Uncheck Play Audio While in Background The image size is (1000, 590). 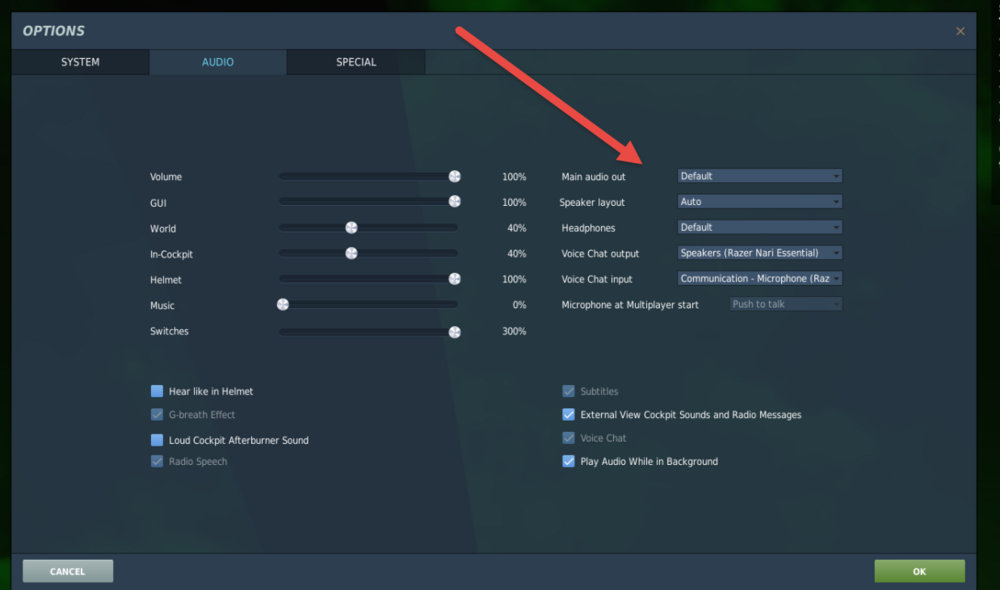click(x=569, y=462)
